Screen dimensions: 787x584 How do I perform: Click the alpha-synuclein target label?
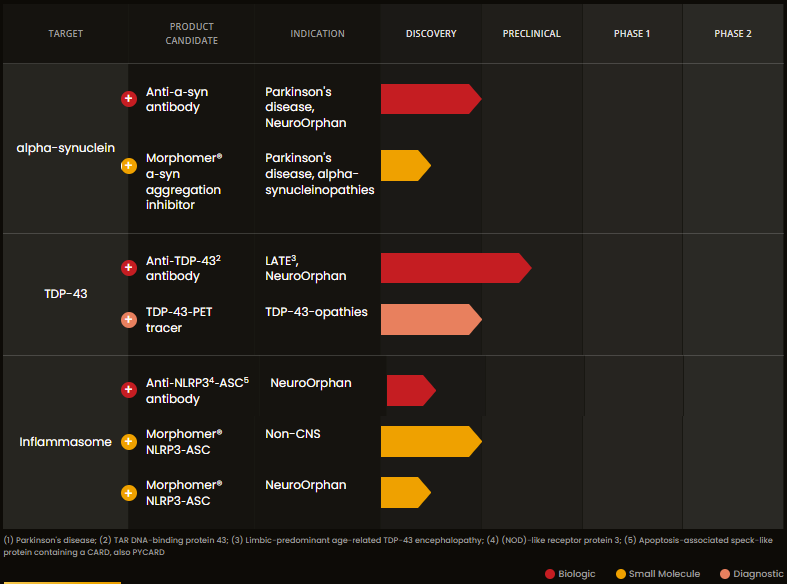[x=65, y=149]
